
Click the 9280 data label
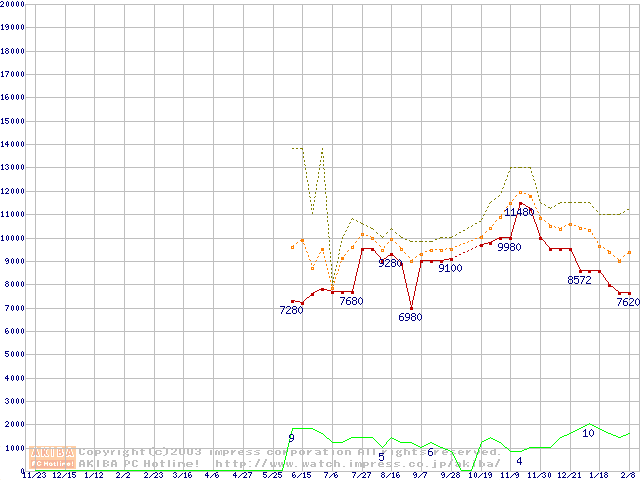tap(390, 263)
